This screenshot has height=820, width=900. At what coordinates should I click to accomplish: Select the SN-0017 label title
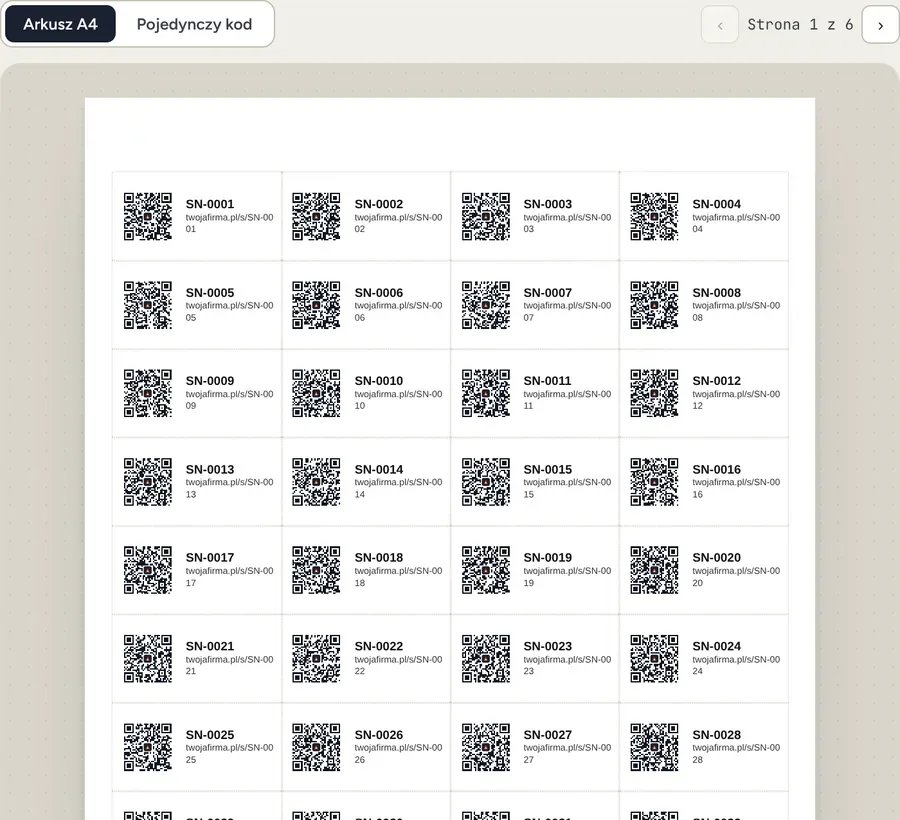(x=210, y=558)
